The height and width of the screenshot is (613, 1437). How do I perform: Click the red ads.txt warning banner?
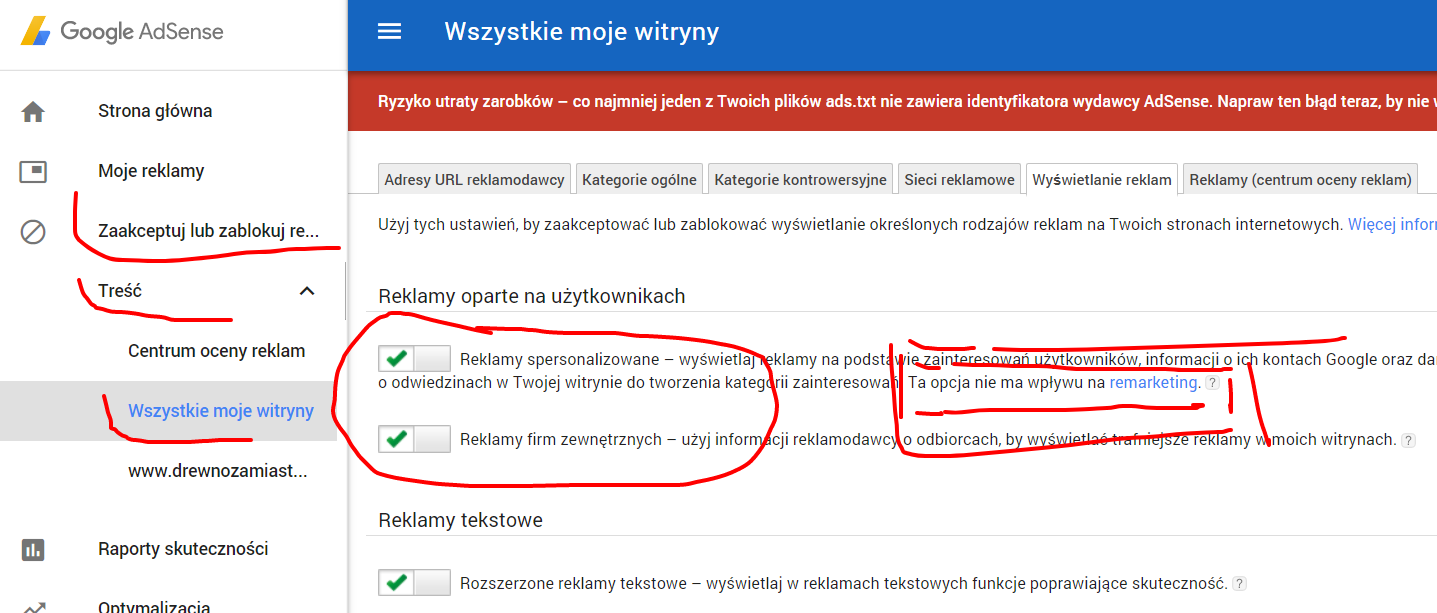(x=892, y=101)
